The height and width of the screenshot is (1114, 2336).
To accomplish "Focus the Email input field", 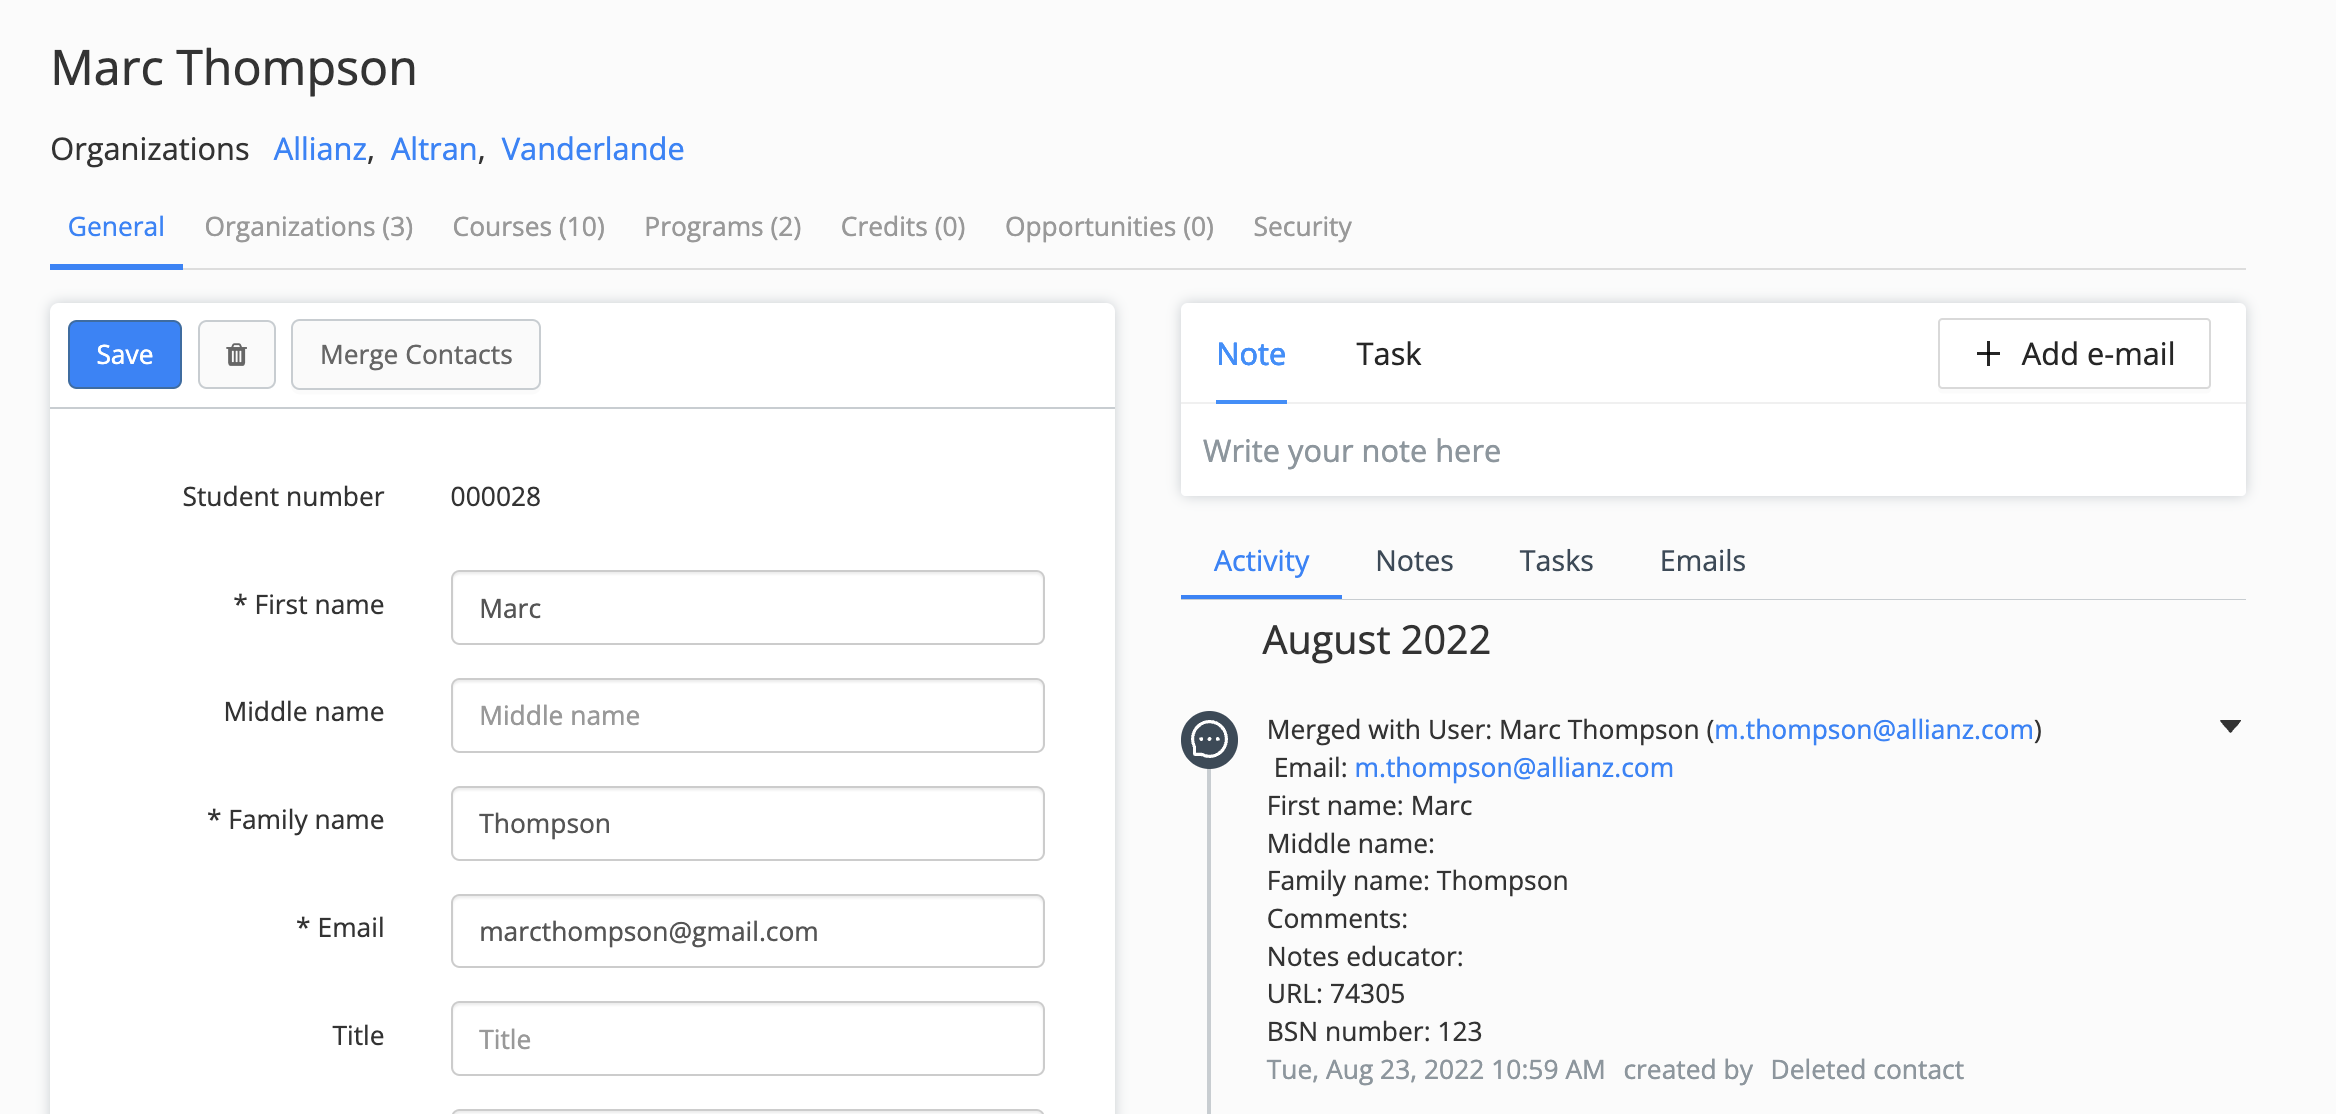I will coord(748,931).
